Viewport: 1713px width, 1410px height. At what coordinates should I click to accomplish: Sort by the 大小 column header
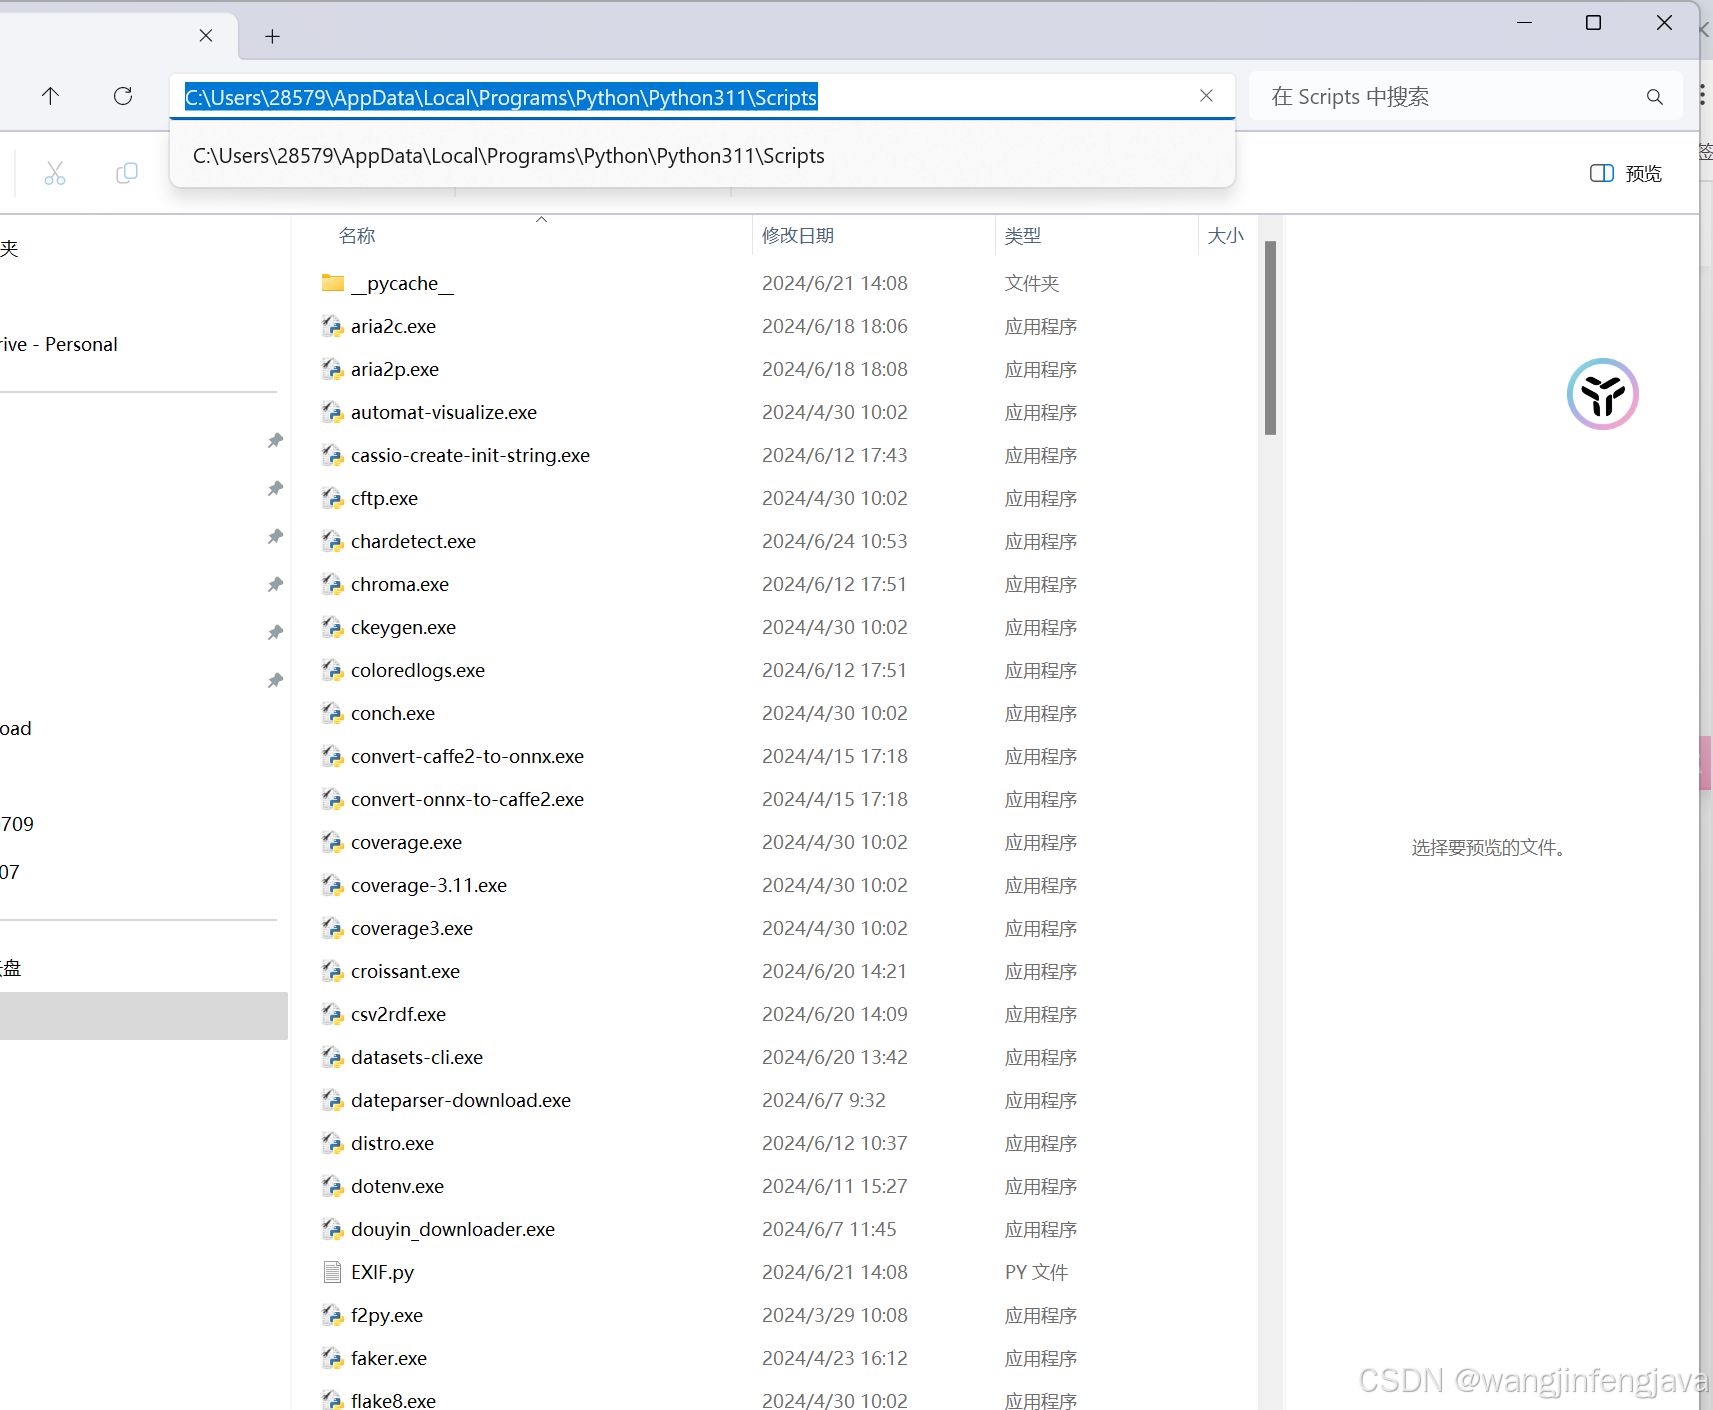[1226, 236]
